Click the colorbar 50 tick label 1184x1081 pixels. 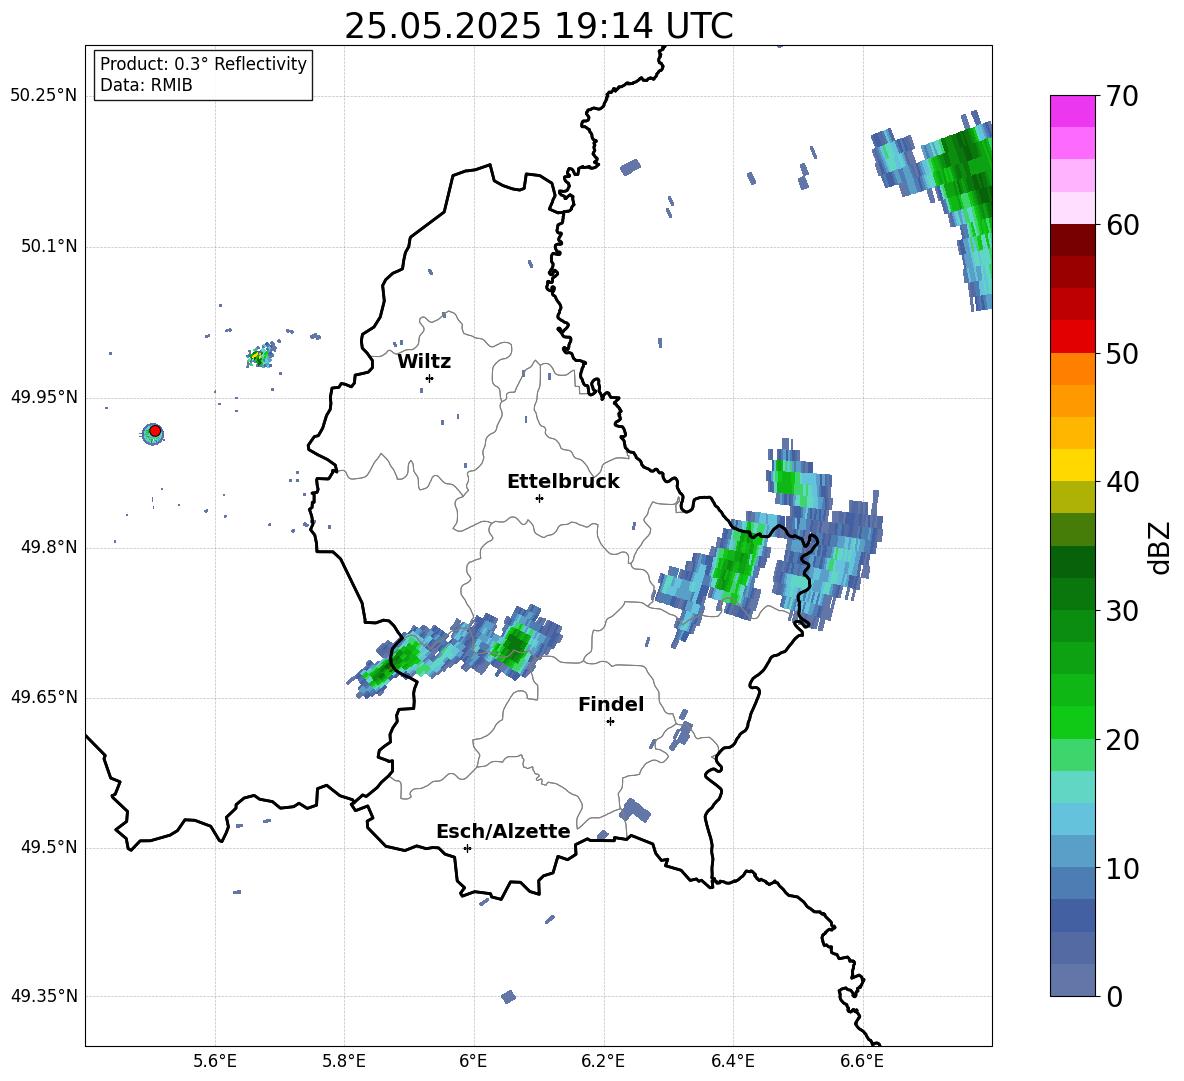click(x=1122, y=353)
